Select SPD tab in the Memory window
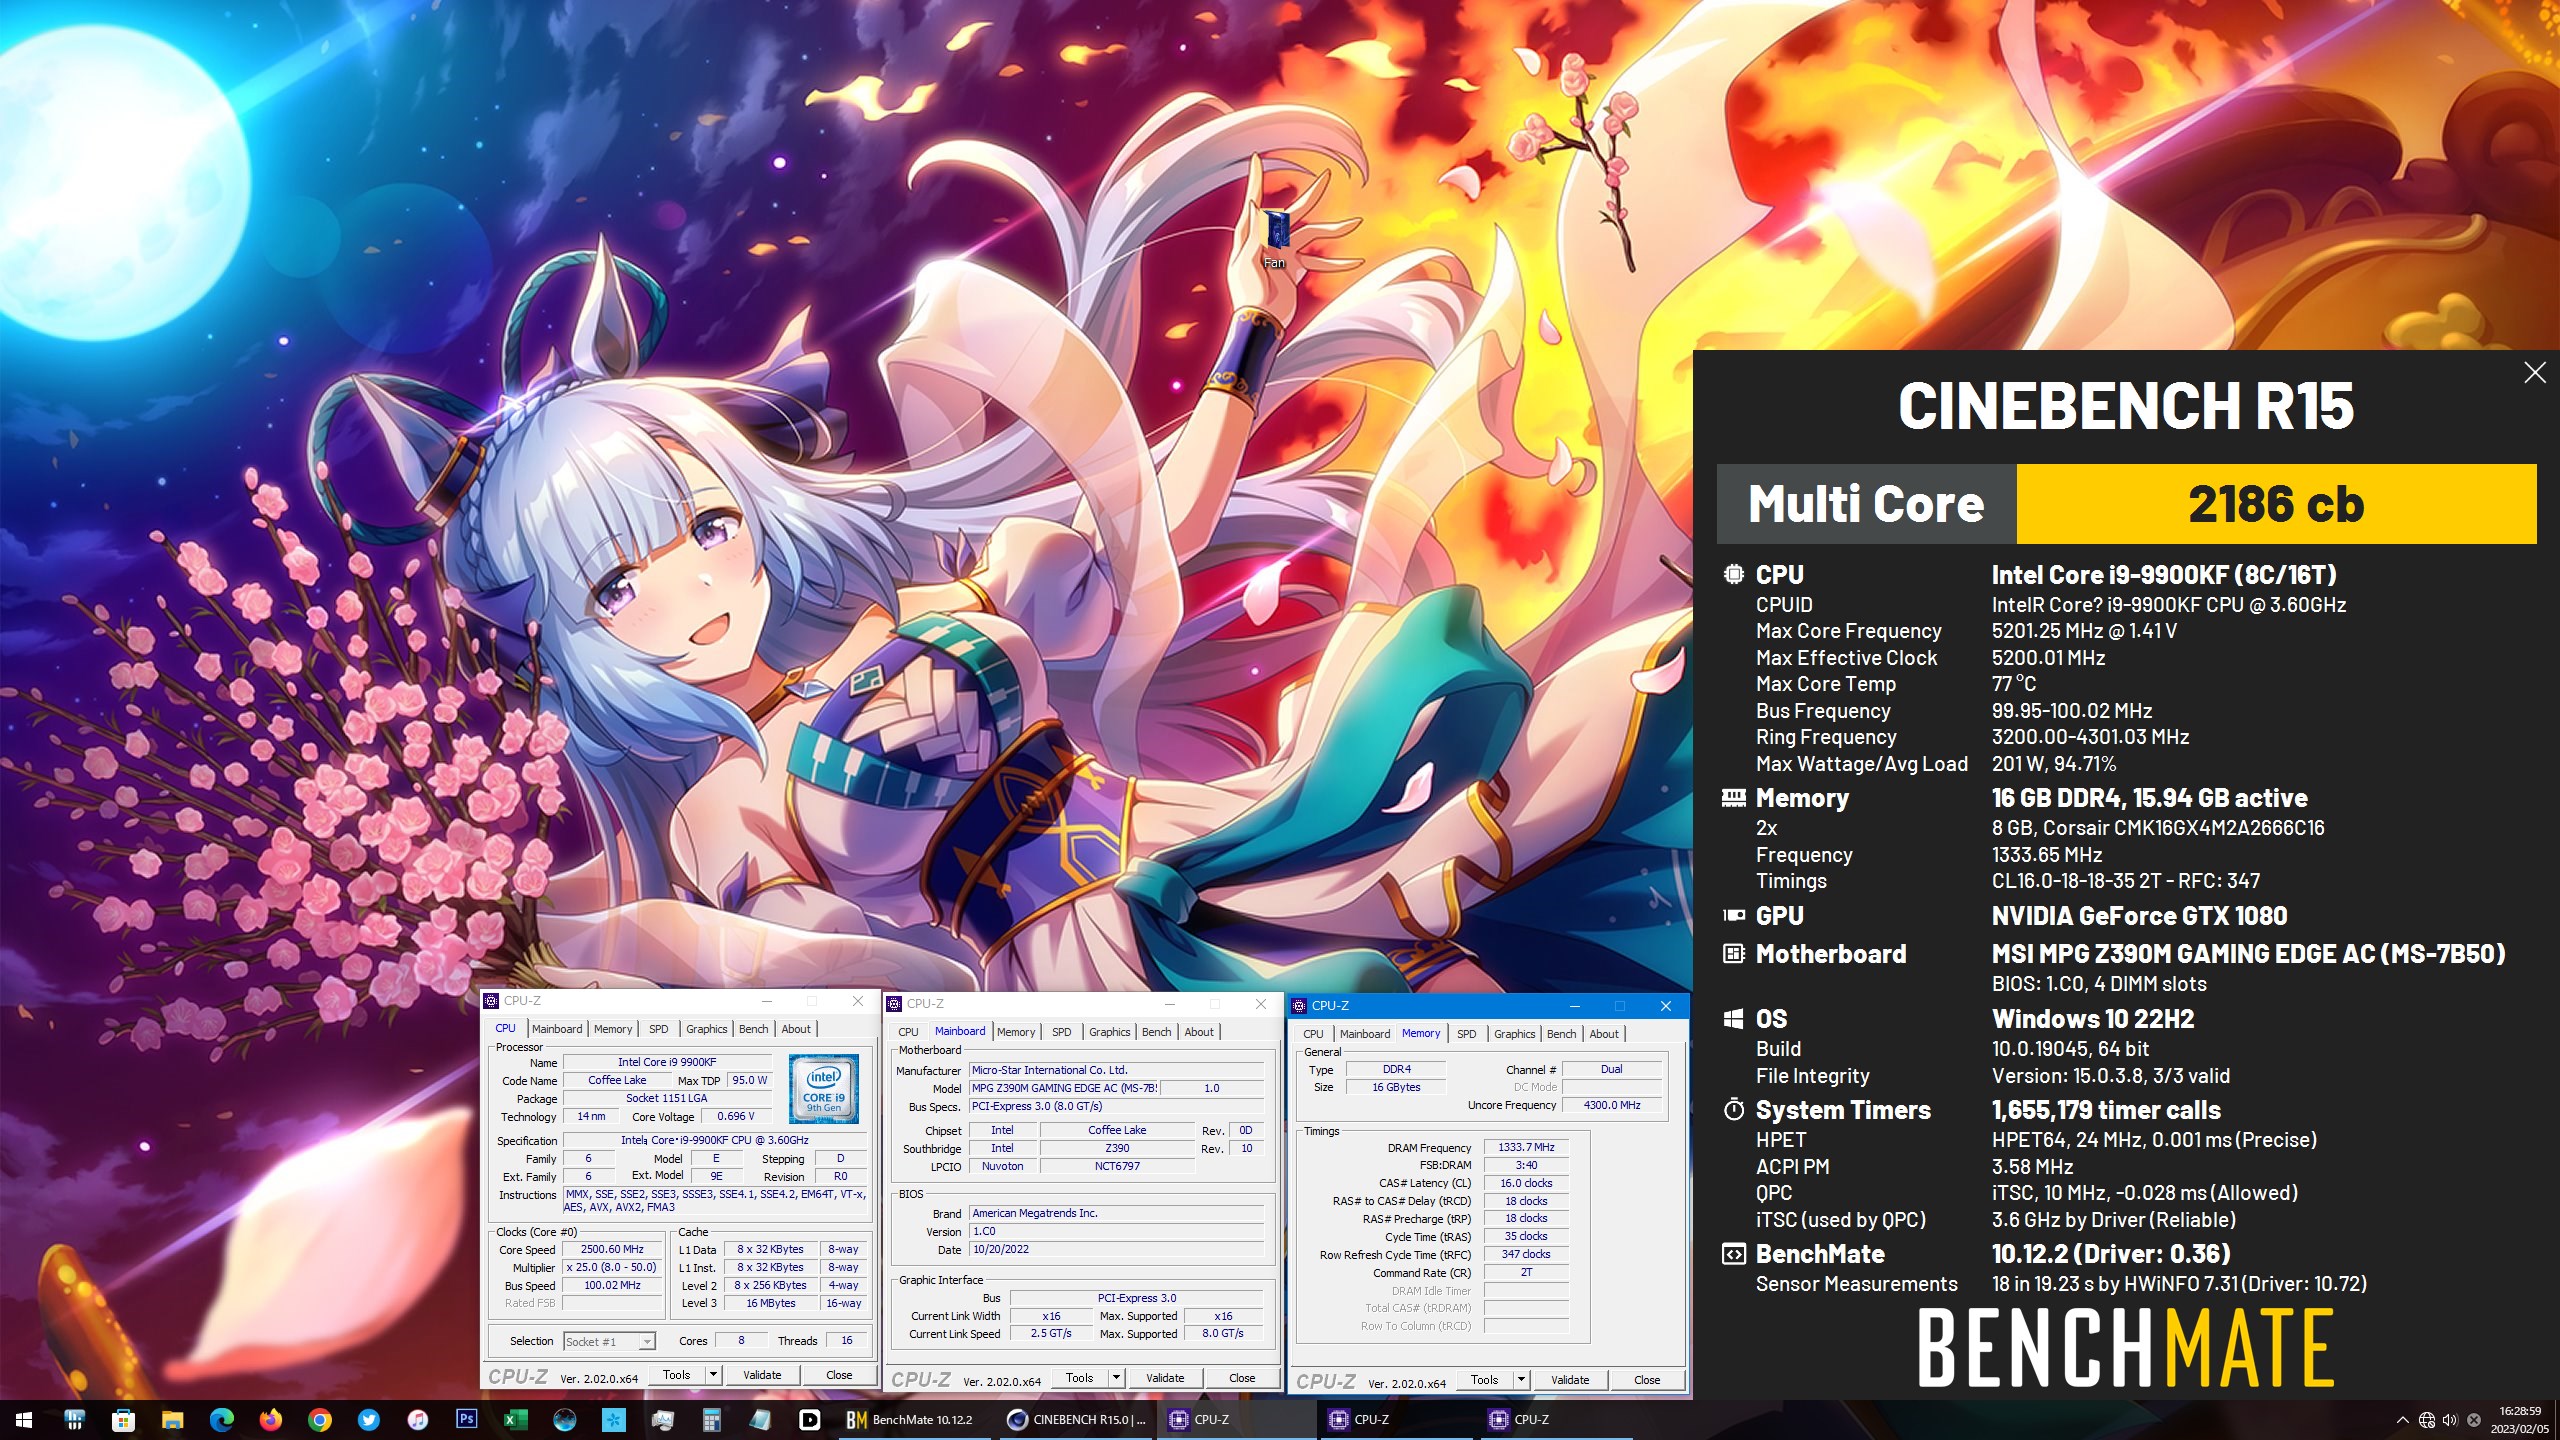The width and height of the screenshot is (2560, 1440). pos(1466,1034)
